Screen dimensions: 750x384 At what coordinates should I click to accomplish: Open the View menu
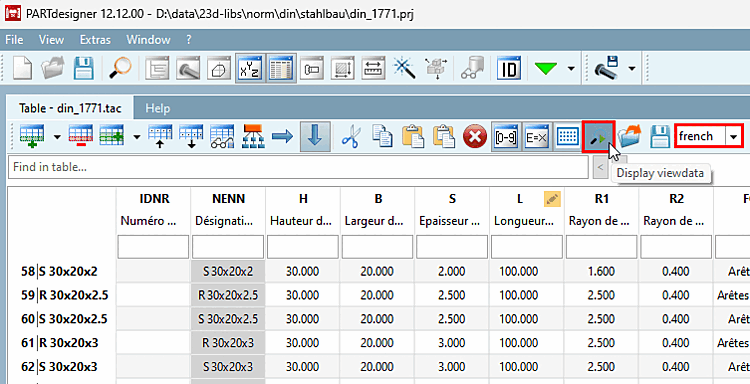pyautogui.click(x=51, y=40)
